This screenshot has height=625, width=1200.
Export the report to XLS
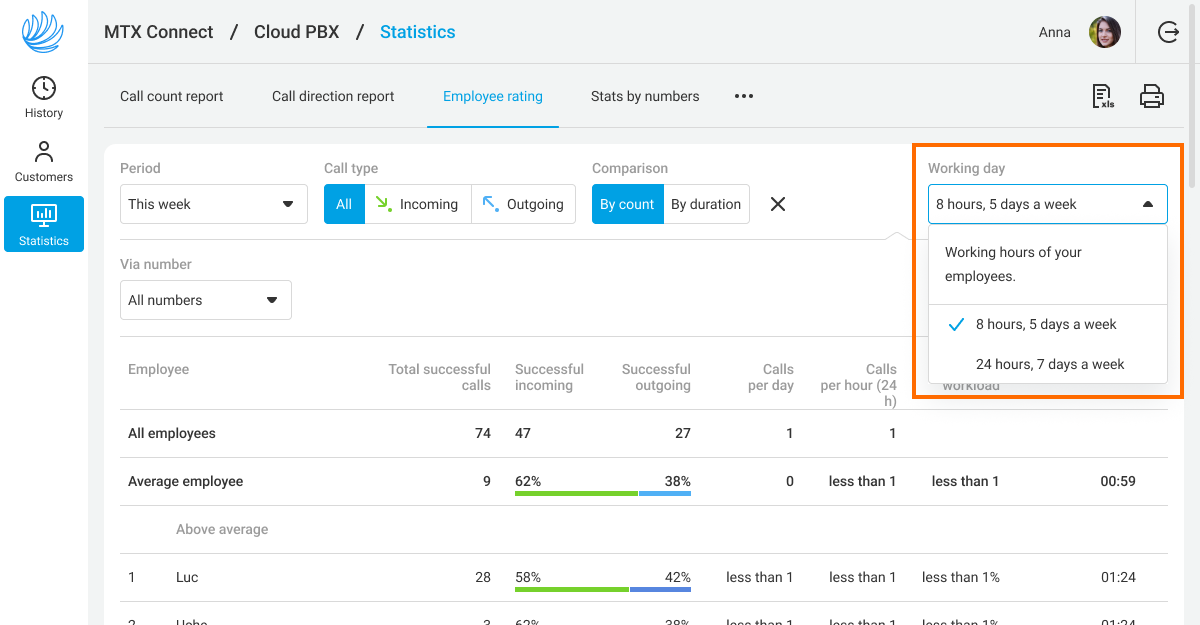[x=1102, y=96]
